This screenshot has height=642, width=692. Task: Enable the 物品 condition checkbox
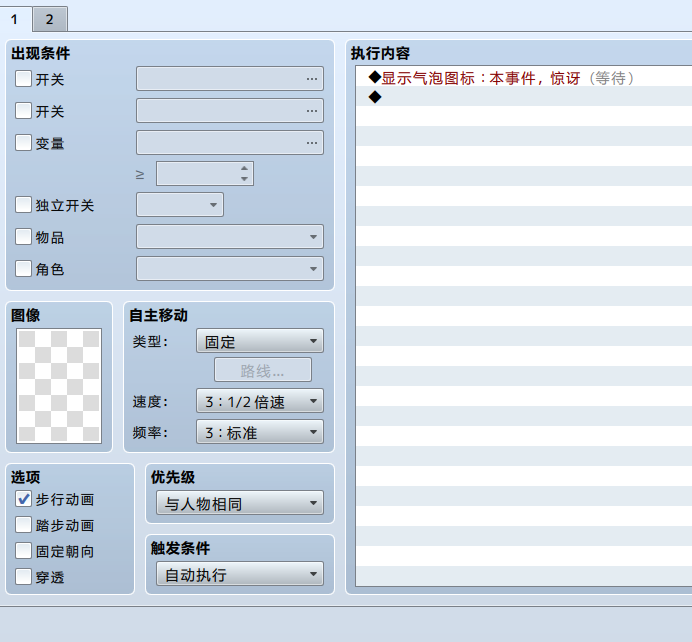(x=23, y=237)
